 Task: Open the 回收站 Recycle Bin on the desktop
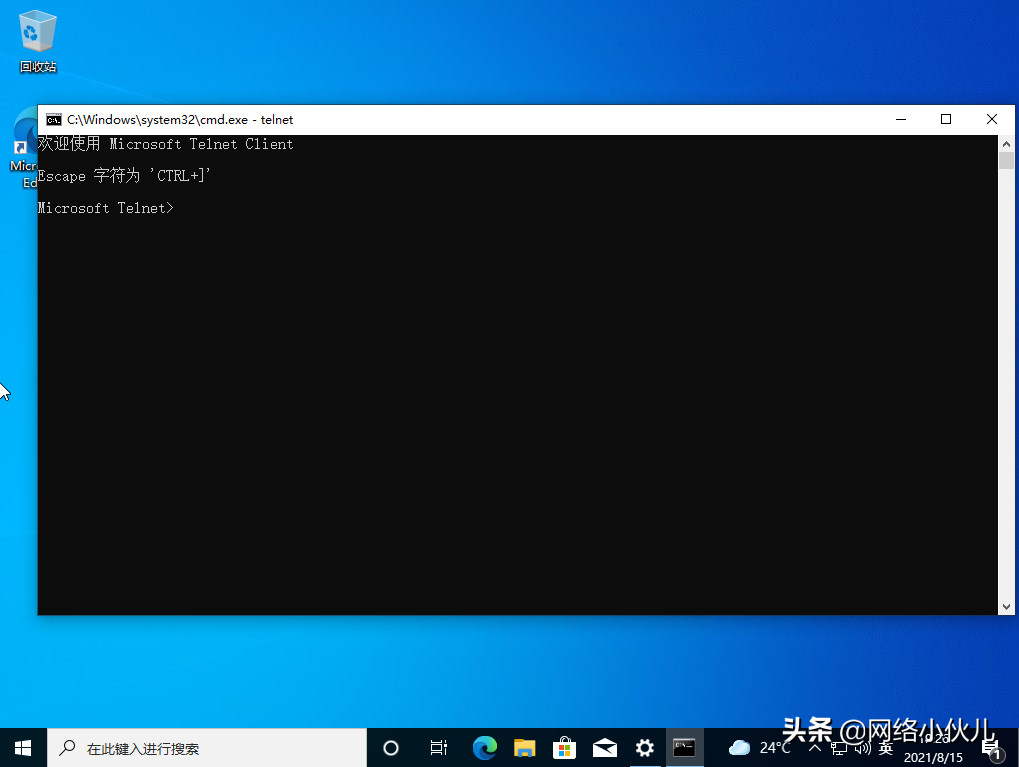pyautogui.click(x=37, y=30)
